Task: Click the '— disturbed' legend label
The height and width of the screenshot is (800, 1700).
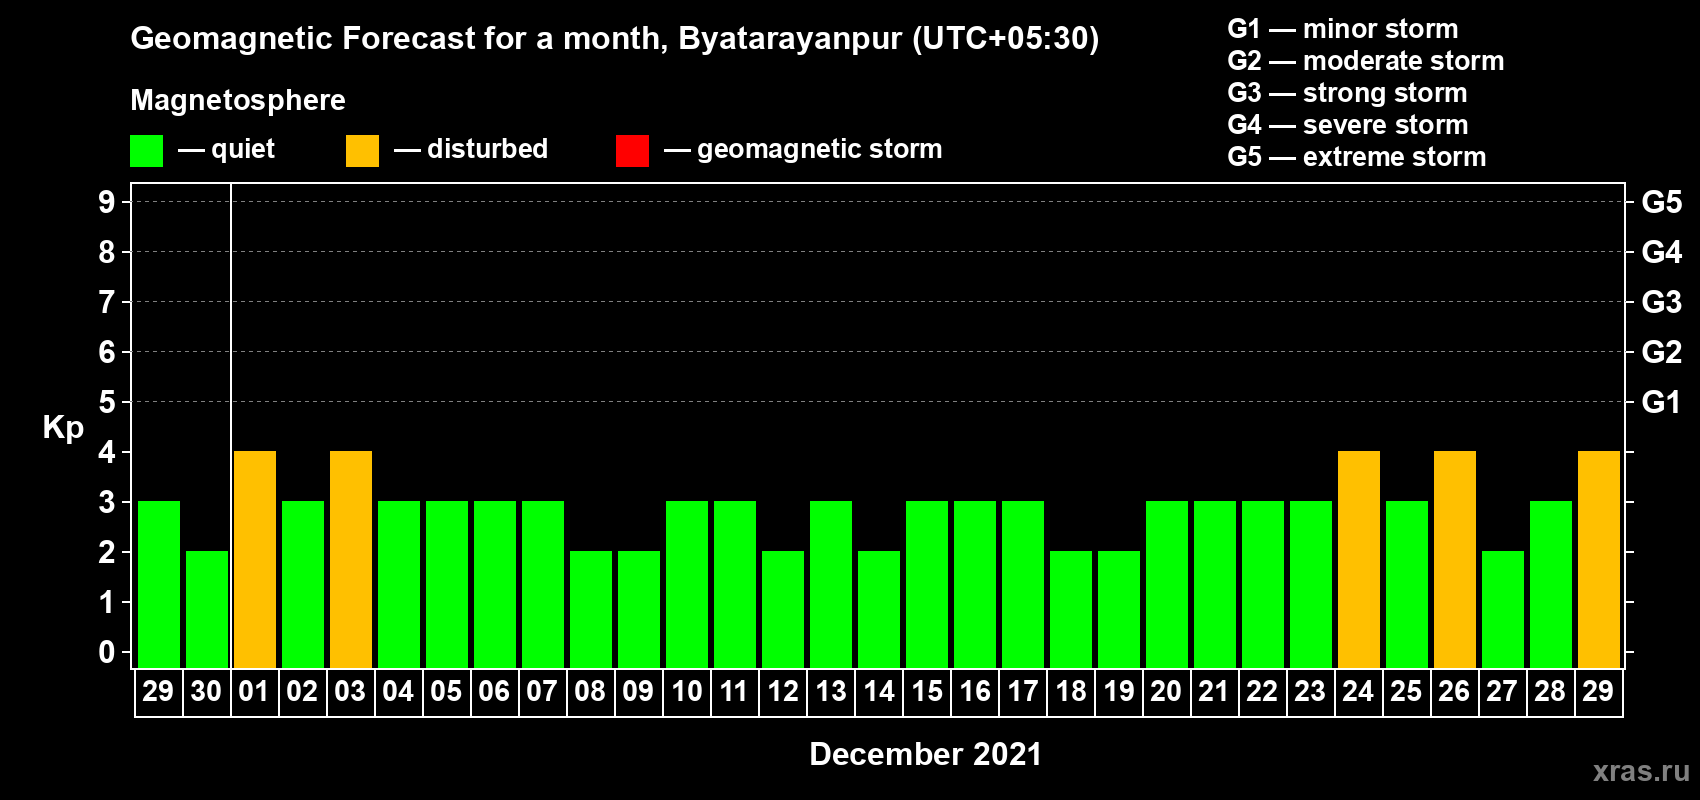Action: [x=471, y=149]
